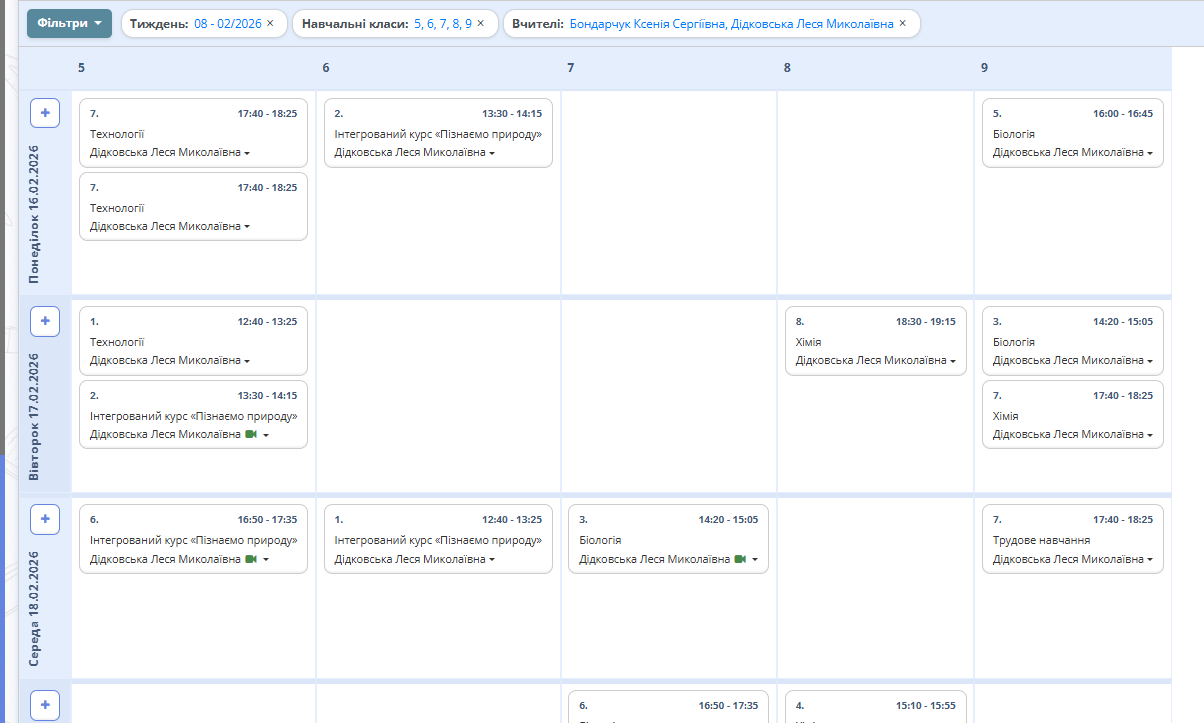
Task: Select class 6 column header
Action: click(x=326, y=68)
